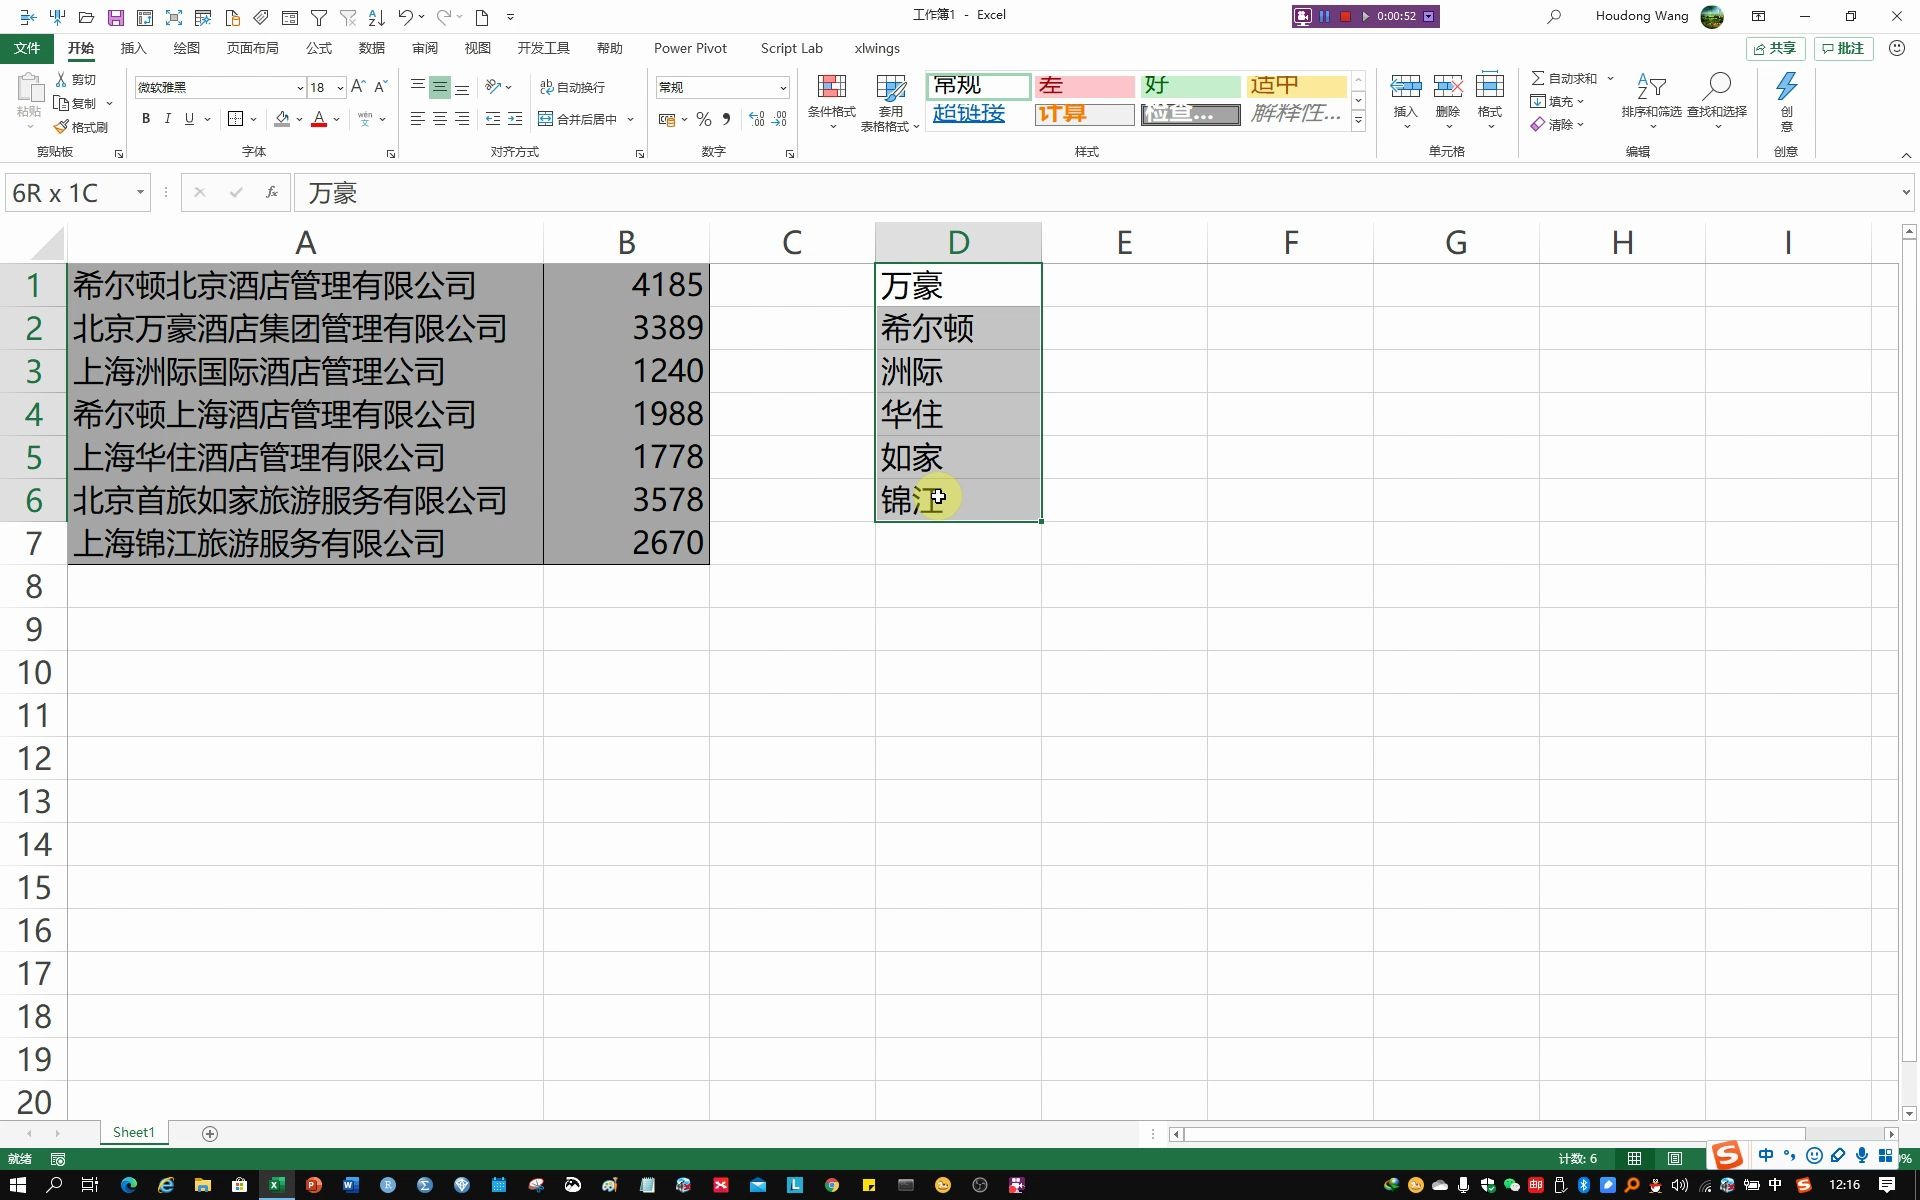
Task: Apply Percent Style in the Number group
Action: [703, 119]
